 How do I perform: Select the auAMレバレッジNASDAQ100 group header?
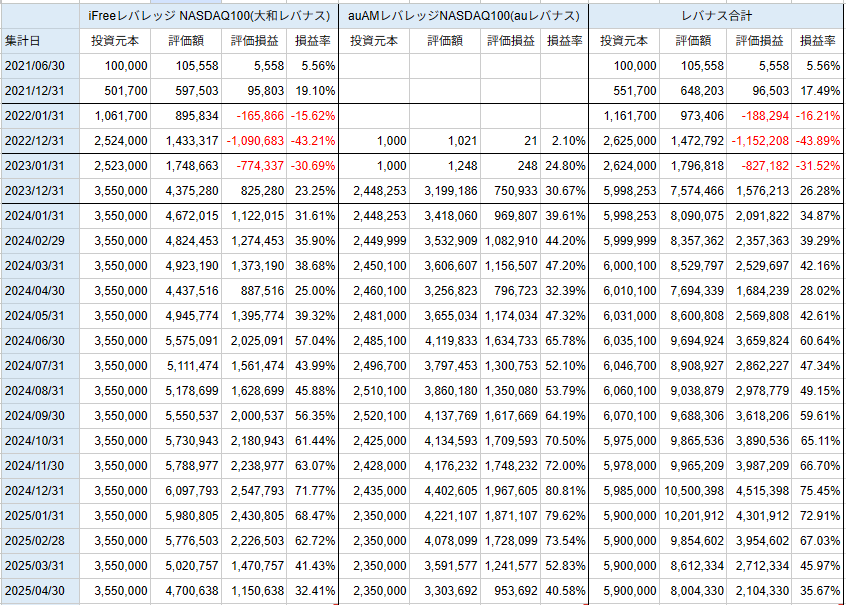click(x=463, y=16)
